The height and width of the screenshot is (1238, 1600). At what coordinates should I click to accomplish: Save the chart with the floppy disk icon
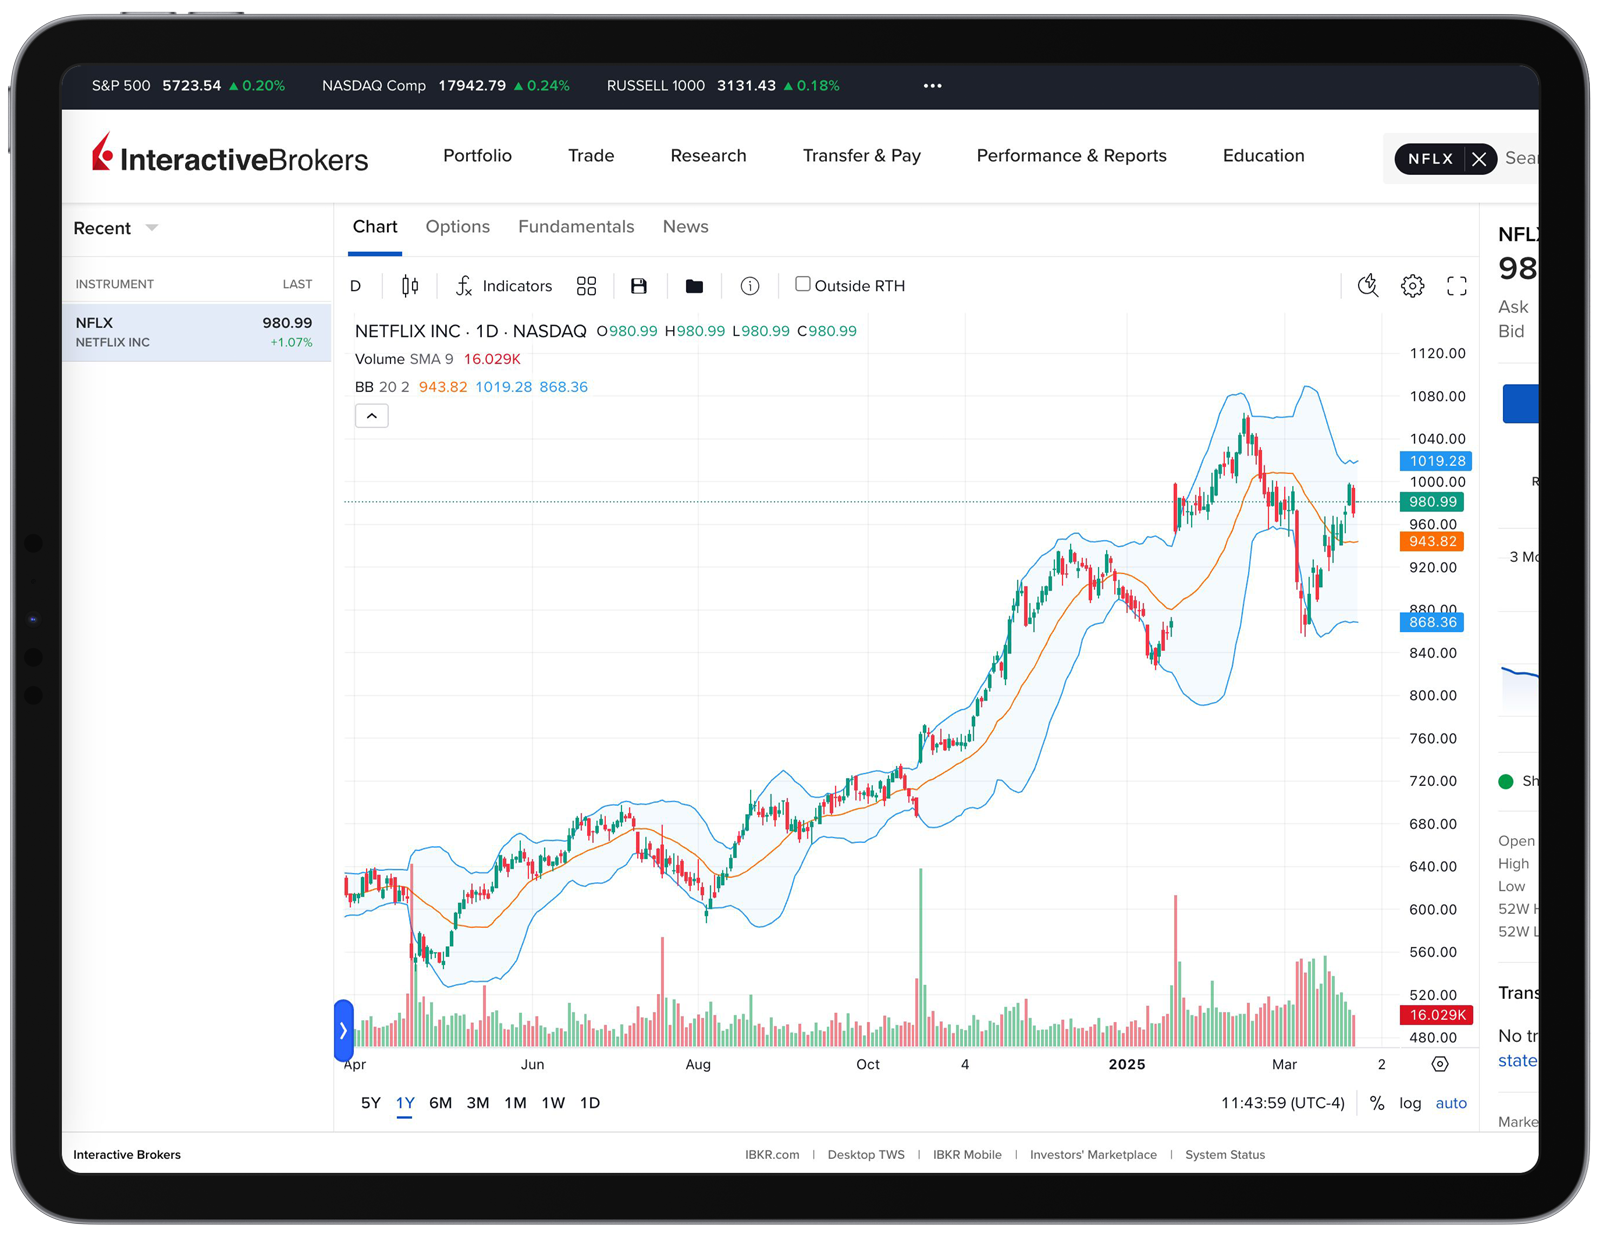point(639,286)
